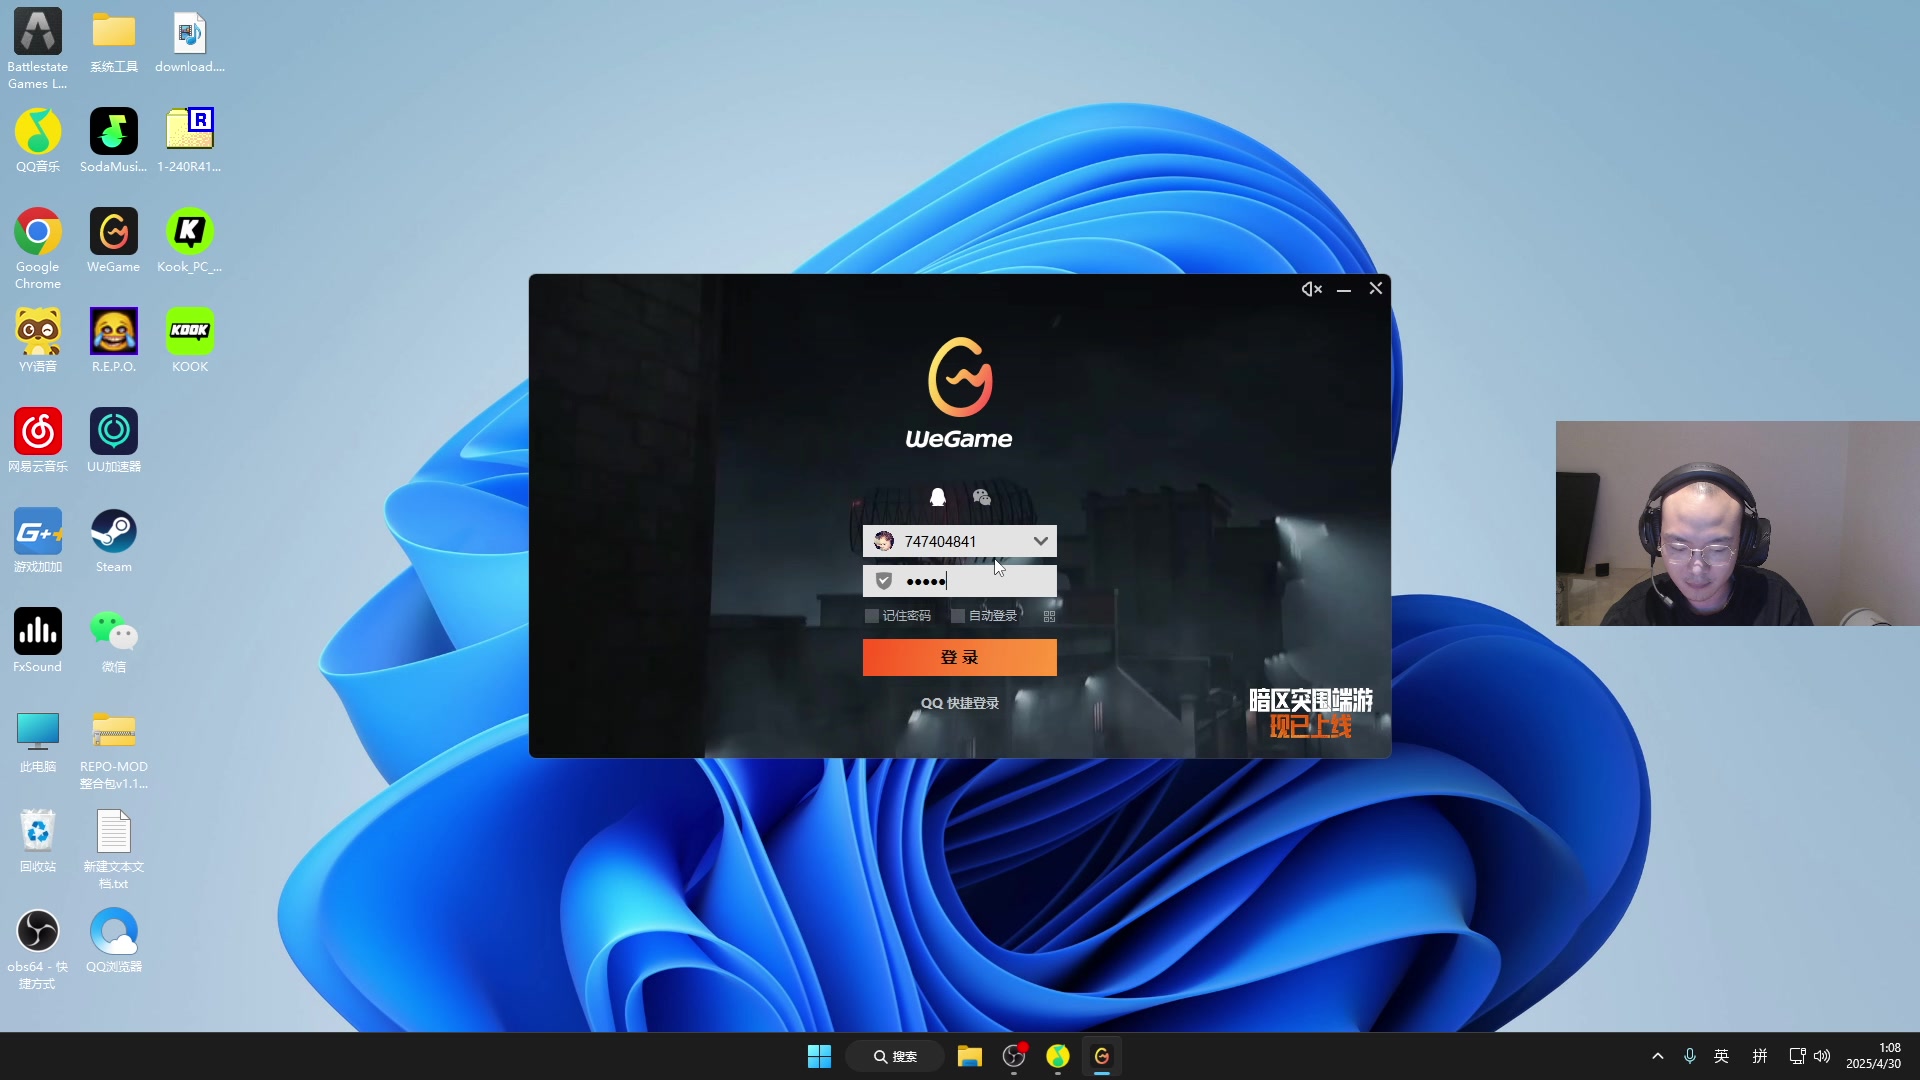
Task: Select the YY语音 desktop icon
Action: coord(38,341)
